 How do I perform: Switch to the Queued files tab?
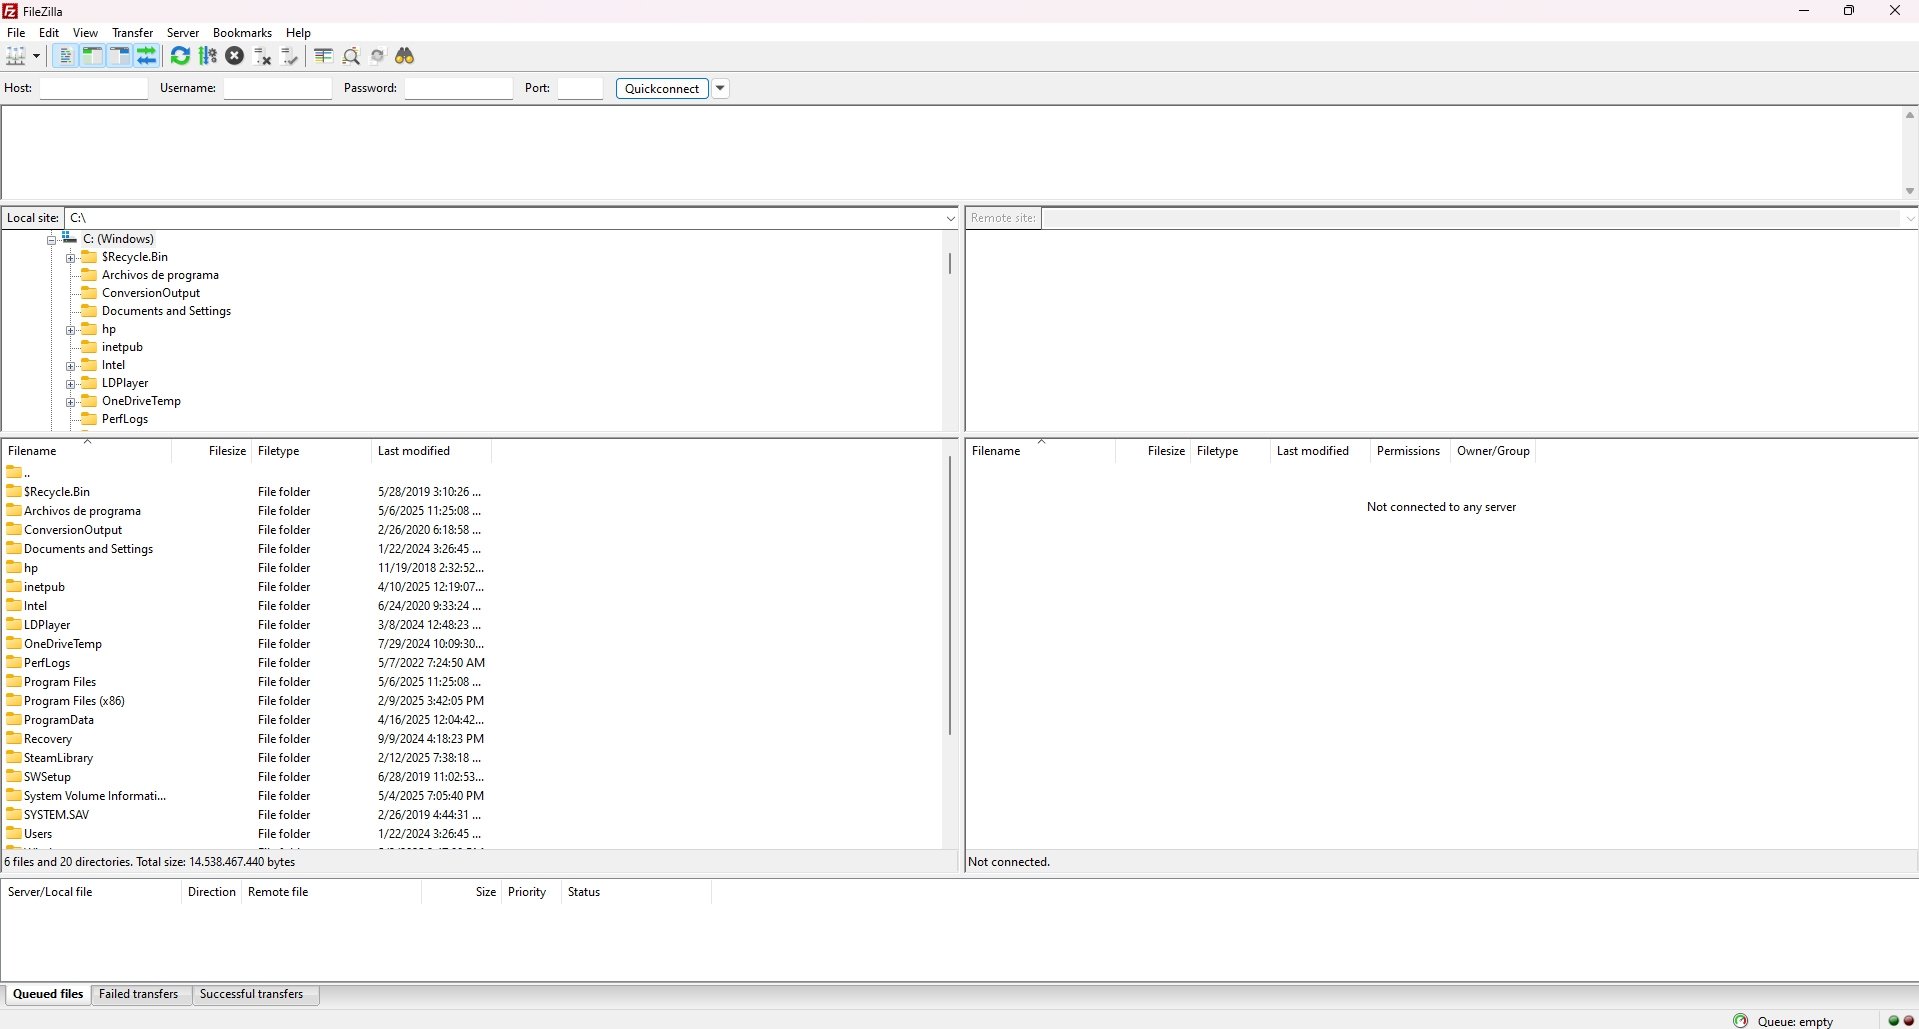[48, 994]
